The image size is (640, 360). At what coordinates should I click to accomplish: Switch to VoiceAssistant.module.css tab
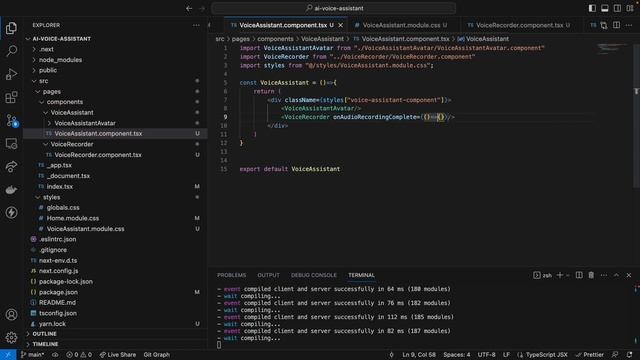tap(401, 25)
